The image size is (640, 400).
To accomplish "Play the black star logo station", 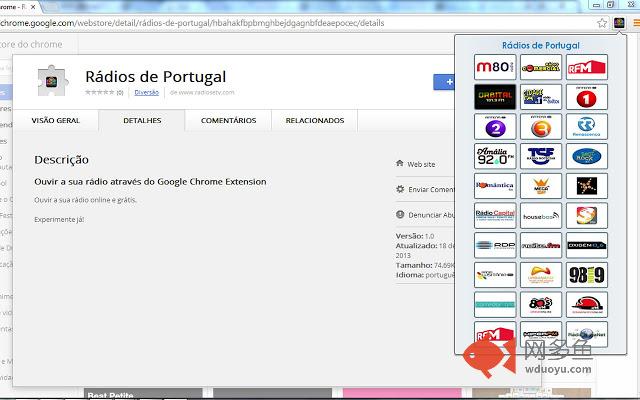I will [x=587, y=186].
